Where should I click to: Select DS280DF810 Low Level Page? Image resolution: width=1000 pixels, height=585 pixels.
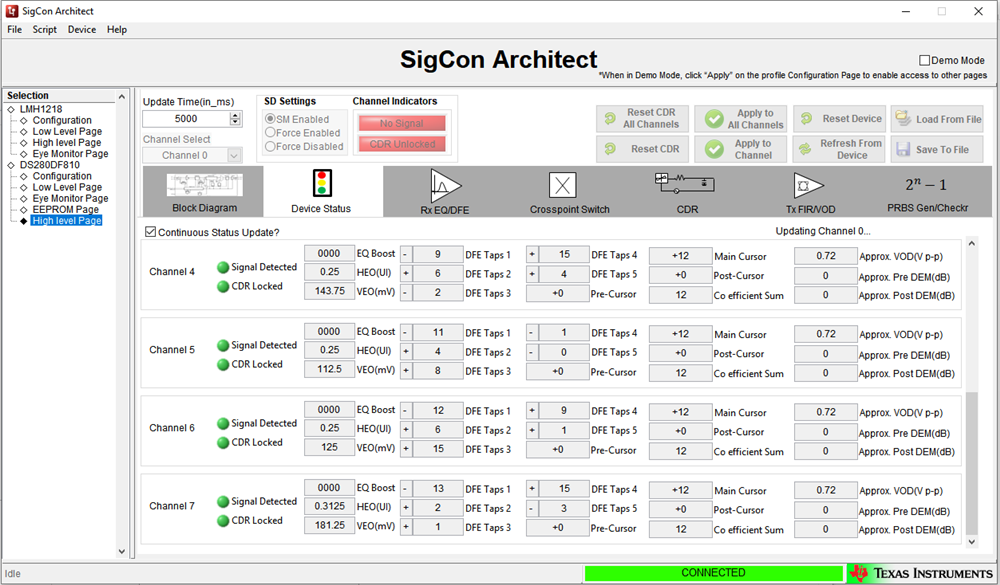67,187
